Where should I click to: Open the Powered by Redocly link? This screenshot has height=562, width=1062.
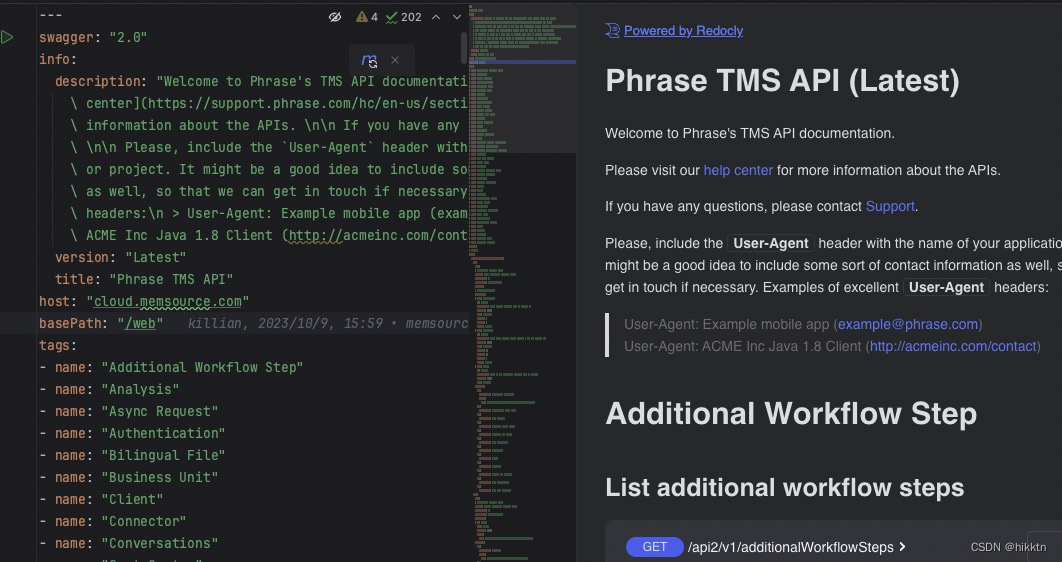(683, 30)
